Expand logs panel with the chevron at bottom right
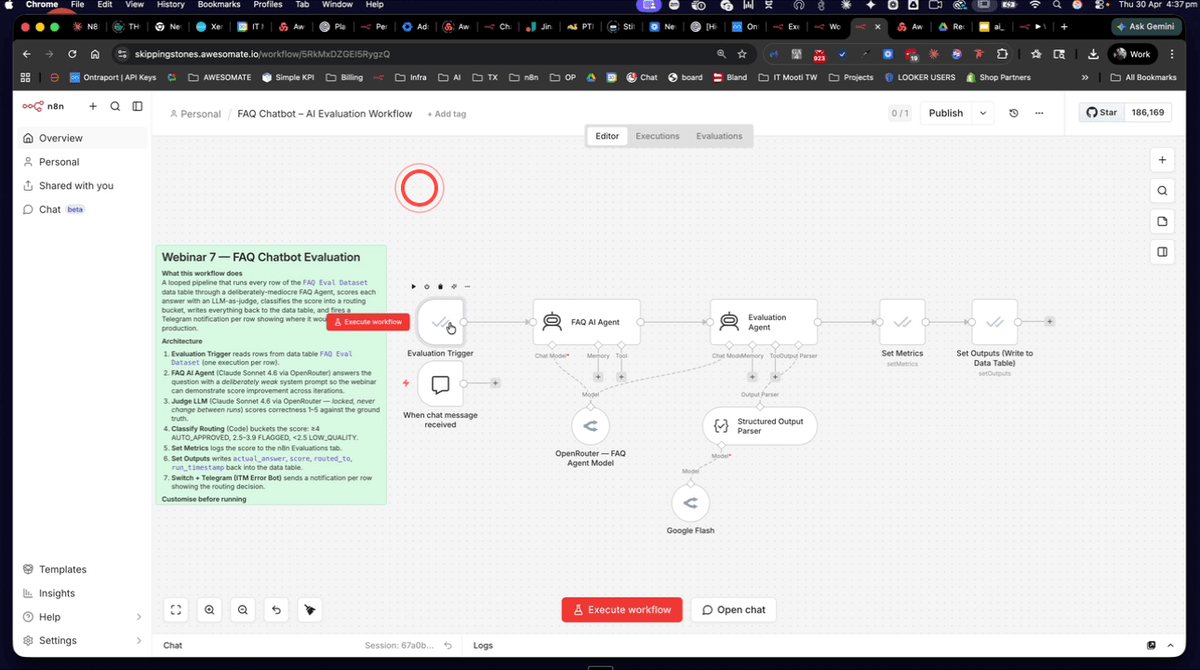The height and width of the screenshot is (670, 1200). pos(1170,645)
